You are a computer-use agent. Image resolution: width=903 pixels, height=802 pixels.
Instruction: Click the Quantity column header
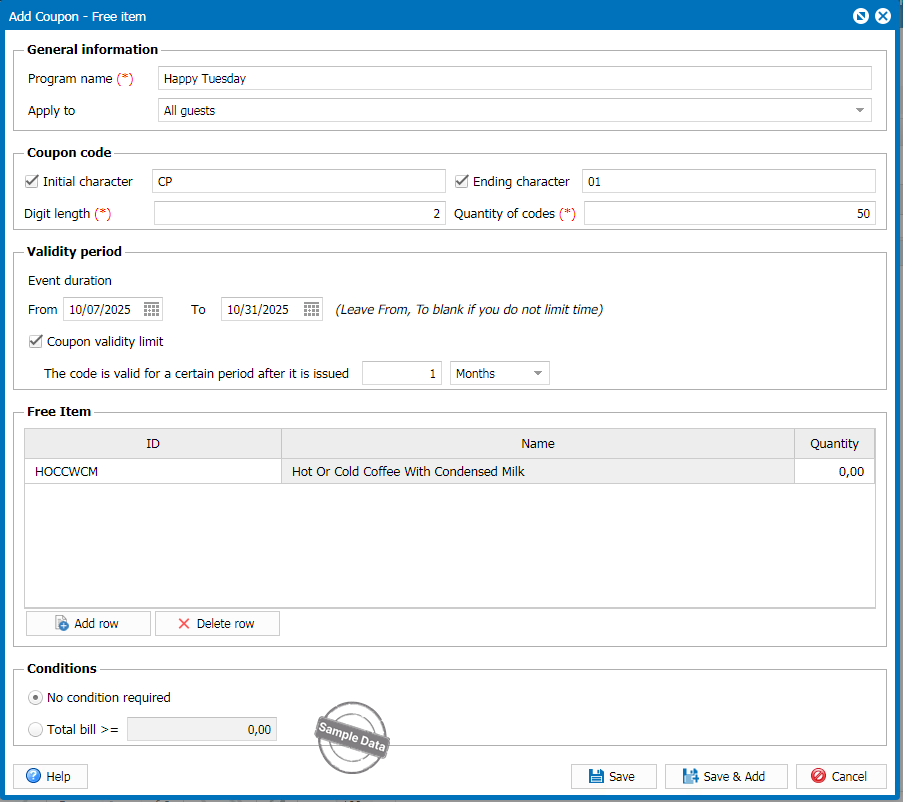834,443
